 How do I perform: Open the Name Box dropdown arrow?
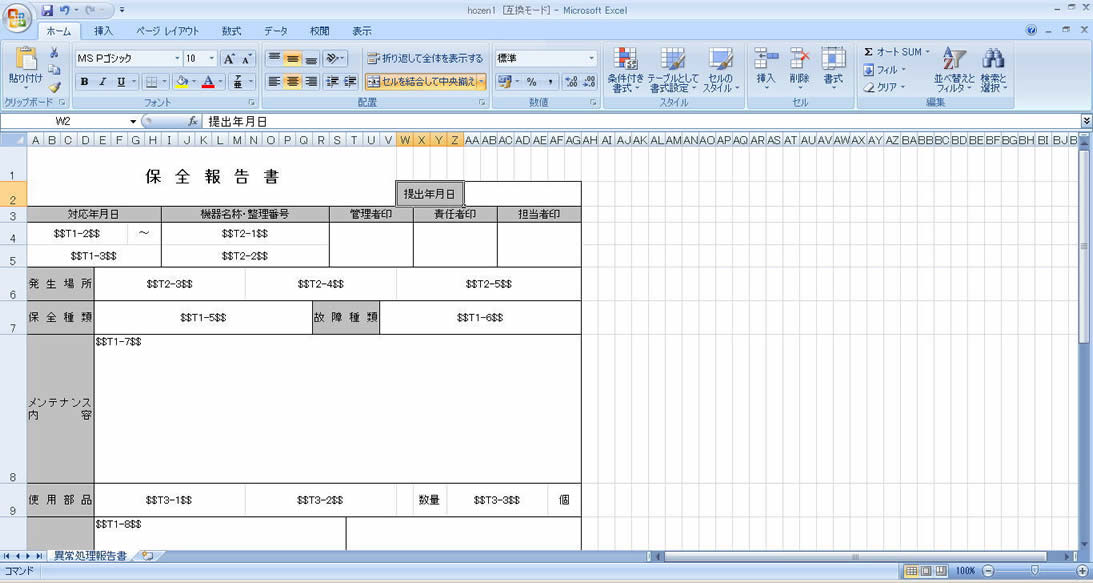pos(133,121)
